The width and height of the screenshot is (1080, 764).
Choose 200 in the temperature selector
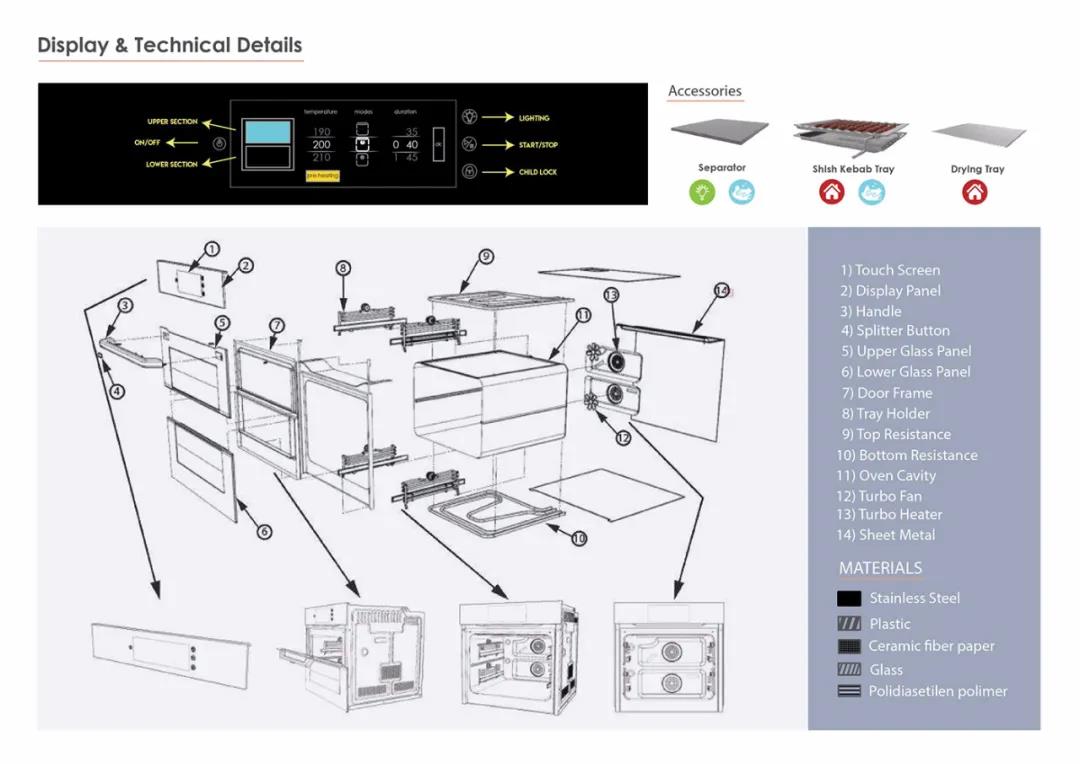[321, 145]
